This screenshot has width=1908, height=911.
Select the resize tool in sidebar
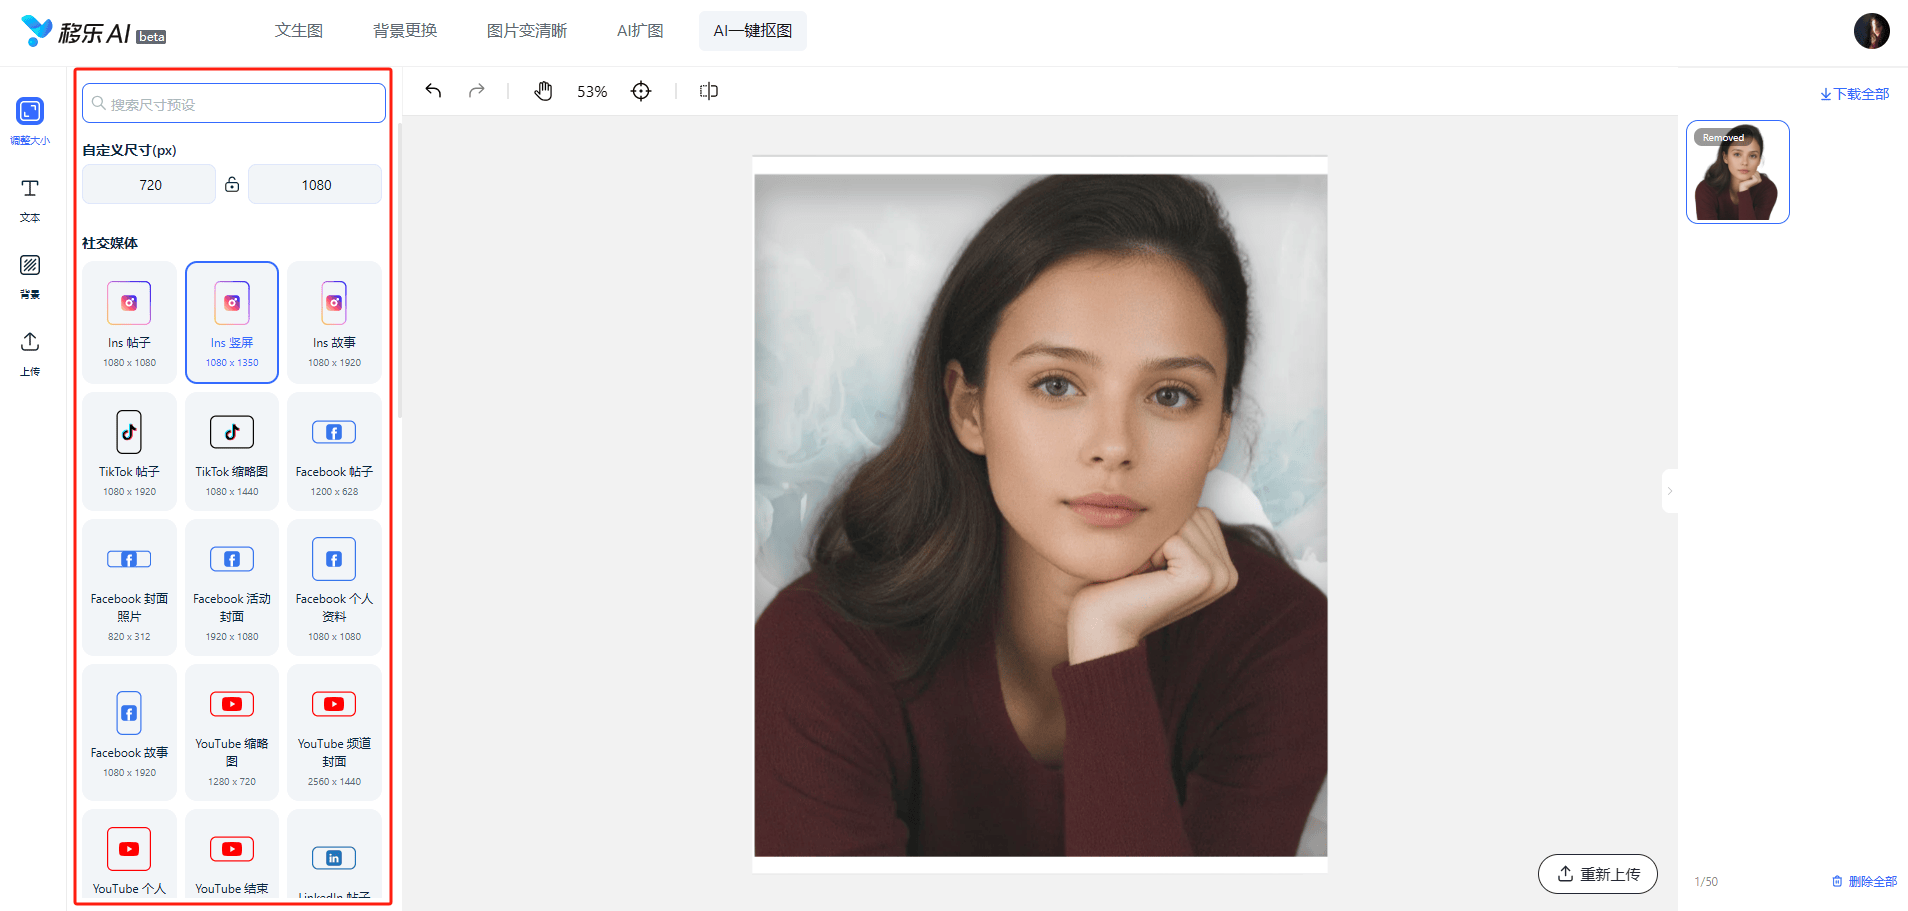[30, 121]
